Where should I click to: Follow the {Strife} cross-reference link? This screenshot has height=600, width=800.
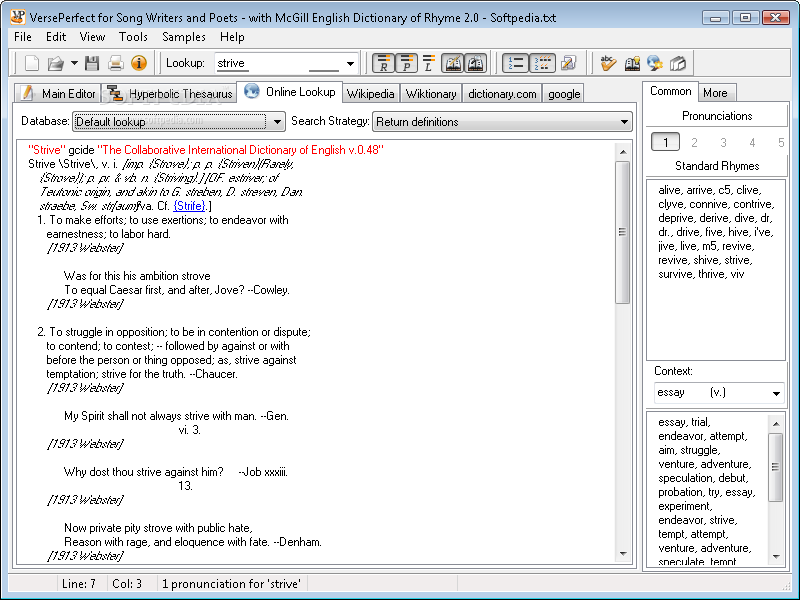[x=189, y=206]
